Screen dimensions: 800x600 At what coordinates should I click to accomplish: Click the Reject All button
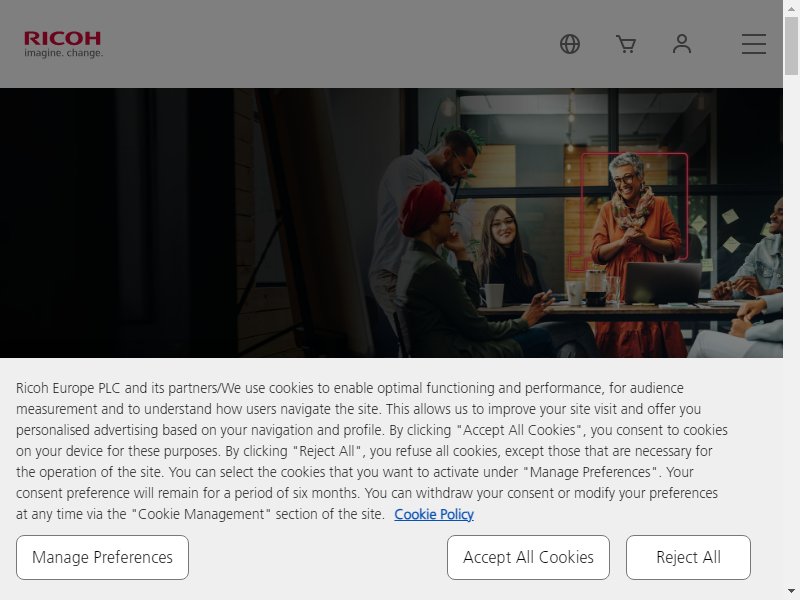[688, 557]
